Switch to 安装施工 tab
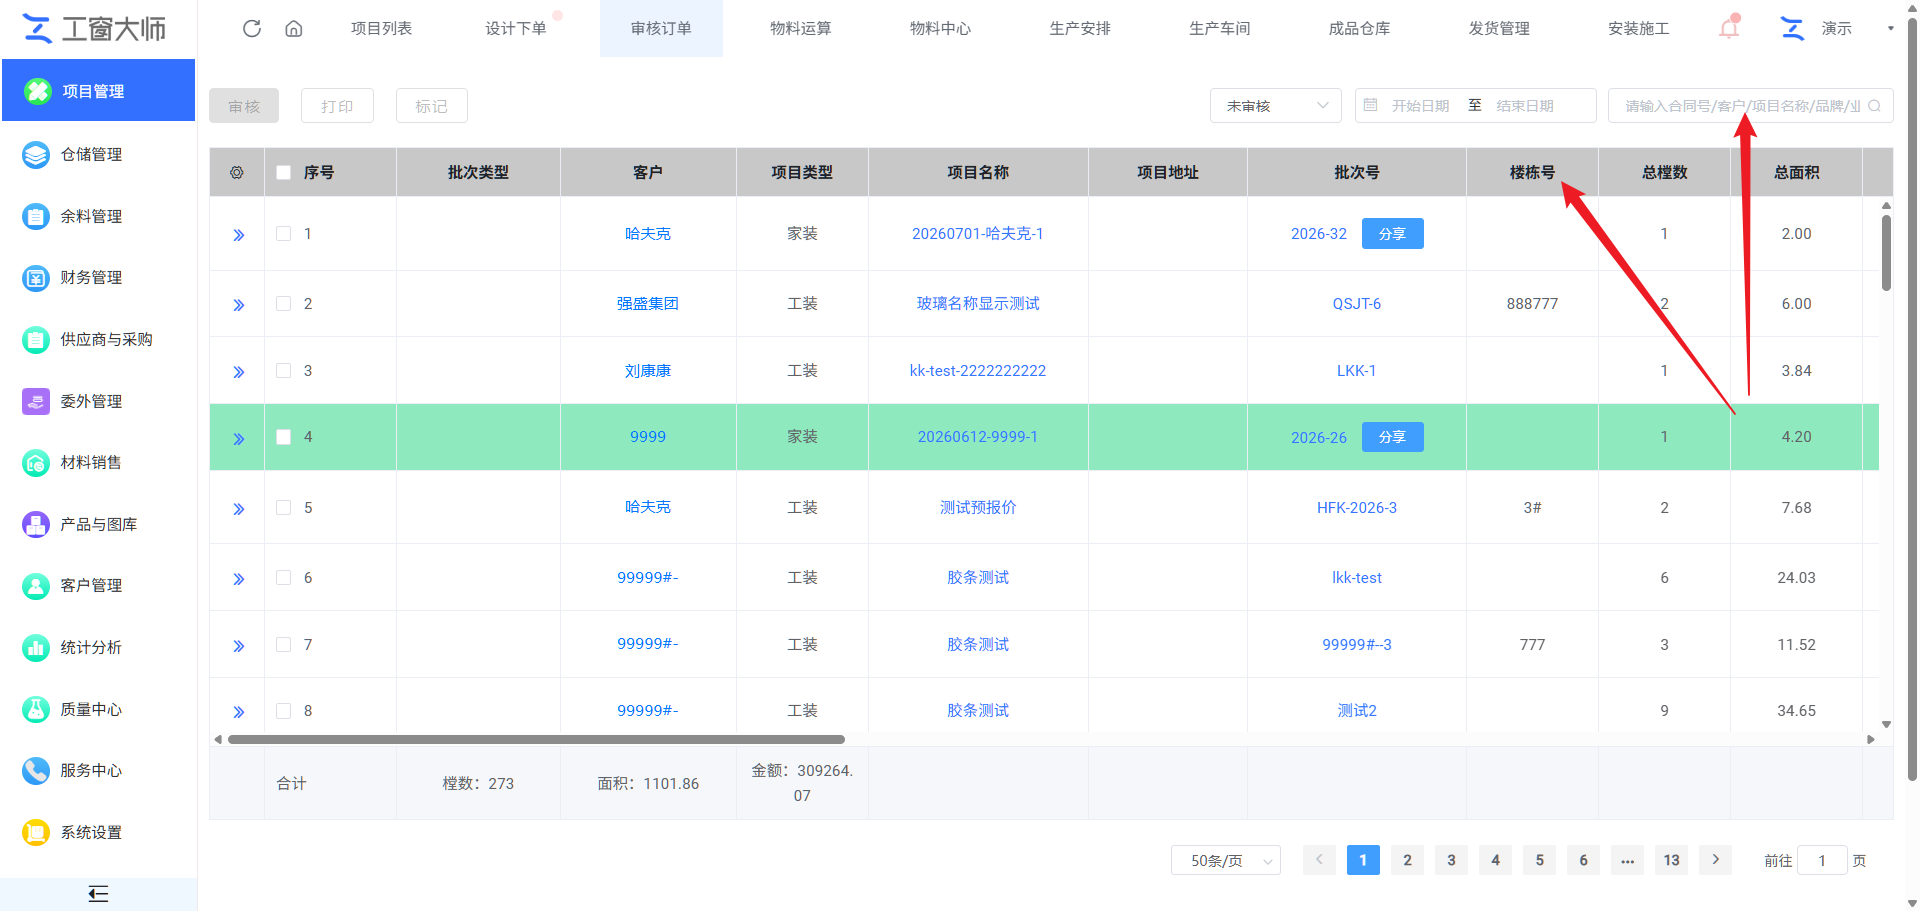This screenshot has width=1920, height=911. click(x=1638, y=28)
